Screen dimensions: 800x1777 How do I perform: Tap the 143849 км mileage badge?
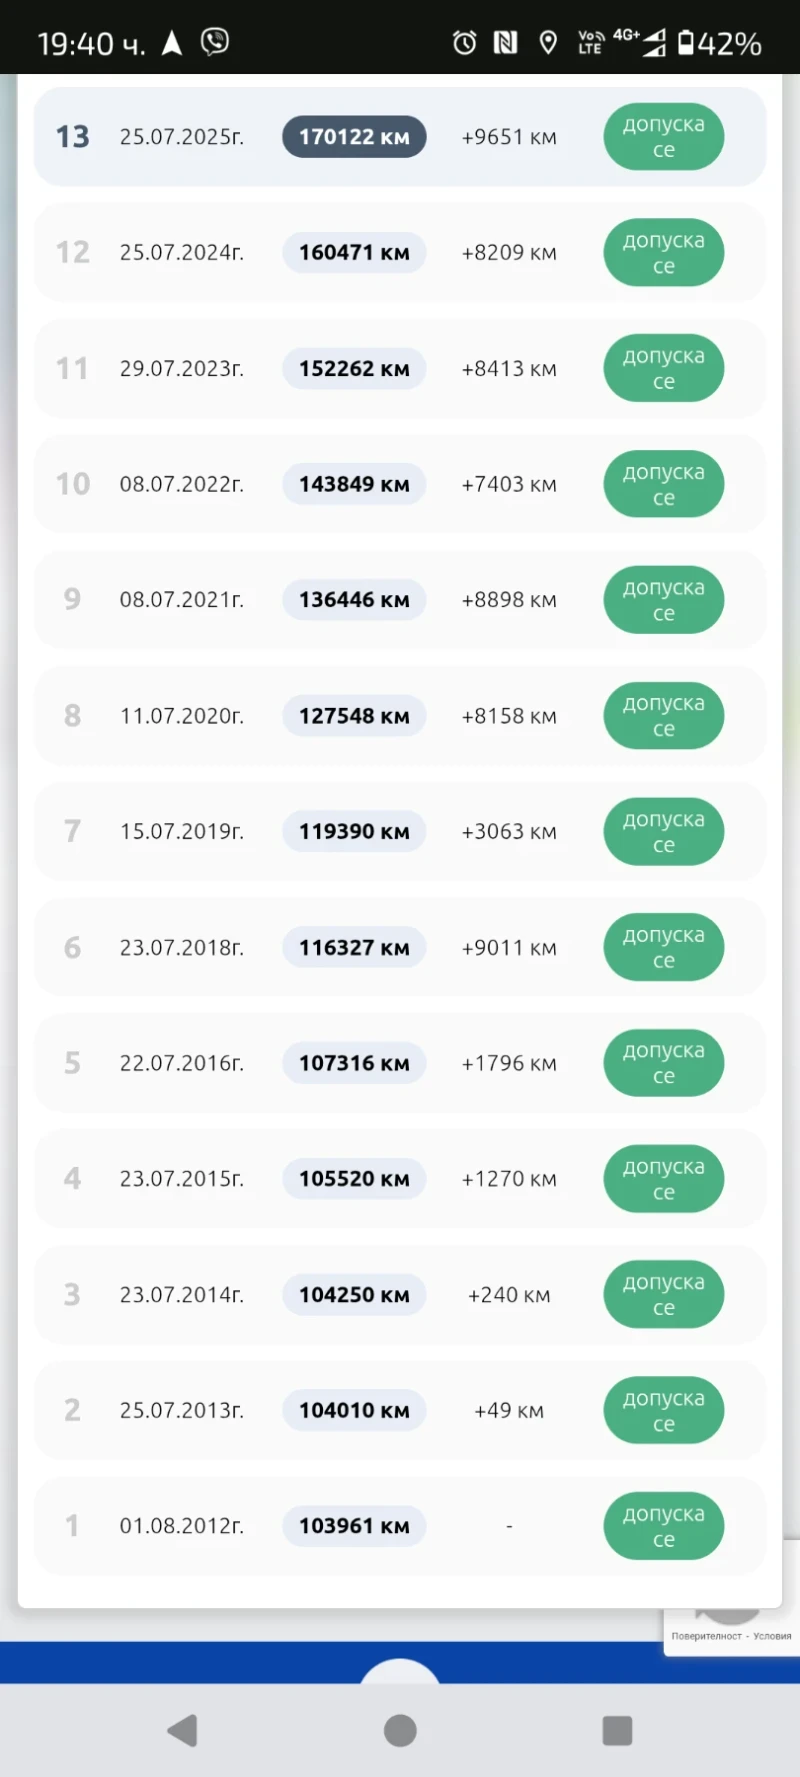coord(354,484)
